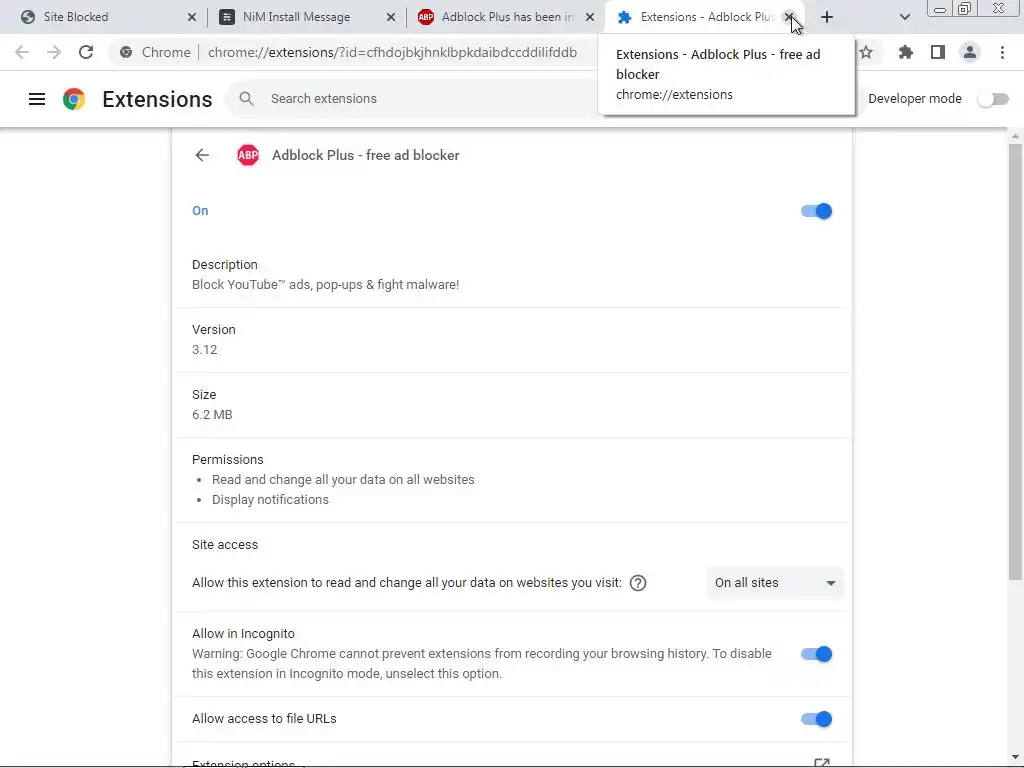
Task: Close the Adblock Plus has been installed tab
Action: coord(590,17)
